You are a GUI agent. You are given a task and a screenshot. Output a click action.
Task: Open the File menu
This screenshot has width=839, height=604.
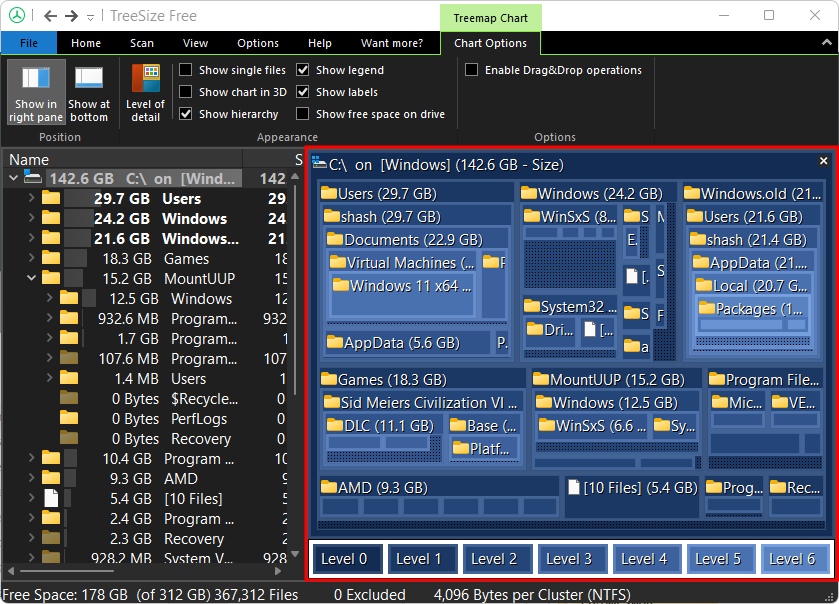coord(28,43)
